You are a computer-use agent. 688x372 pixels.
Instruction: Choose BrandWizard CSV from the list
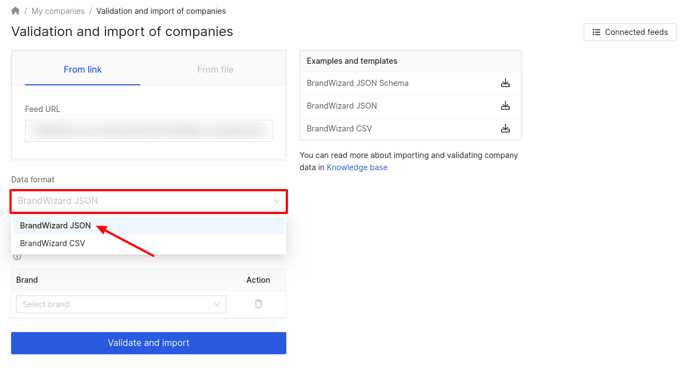[149, 243]
